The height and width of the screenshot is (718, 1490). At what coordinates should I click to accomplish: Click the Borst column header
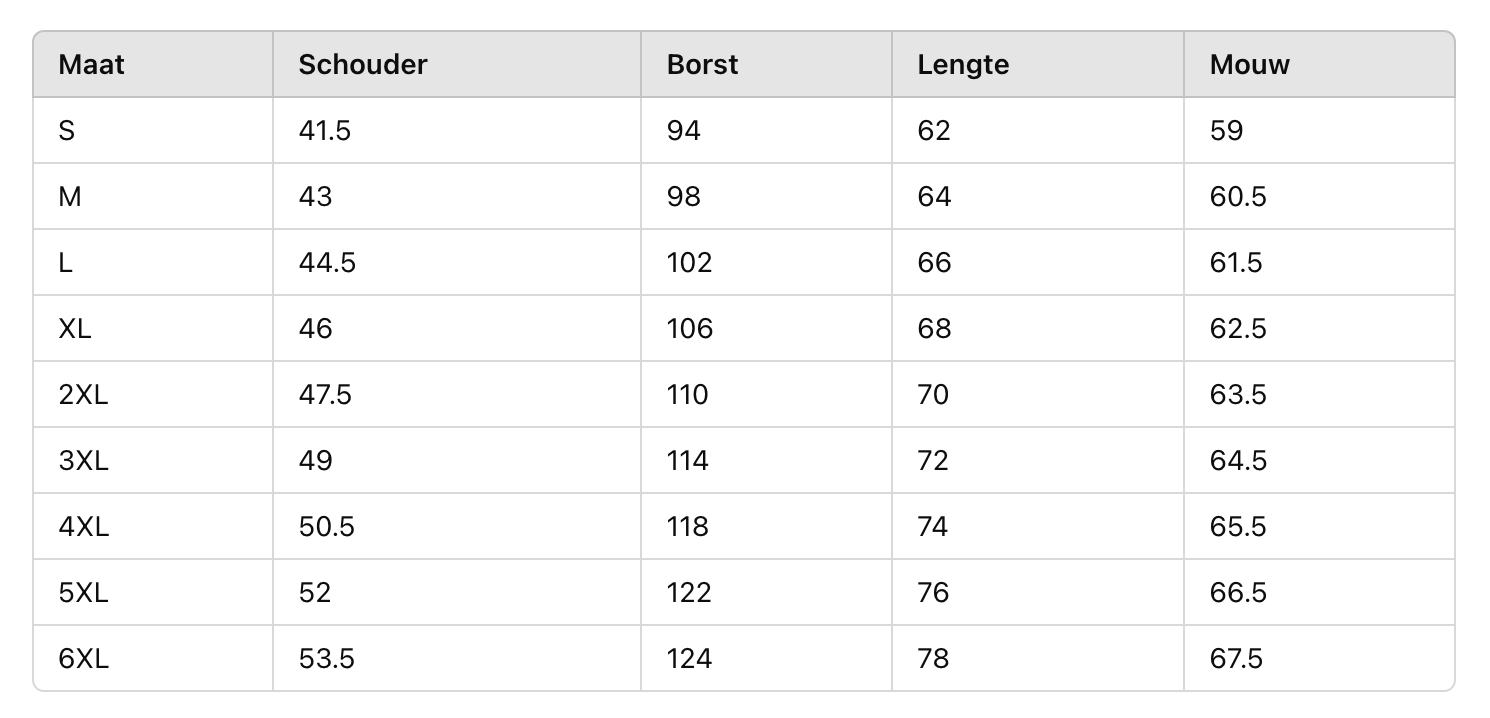point(702,65)
